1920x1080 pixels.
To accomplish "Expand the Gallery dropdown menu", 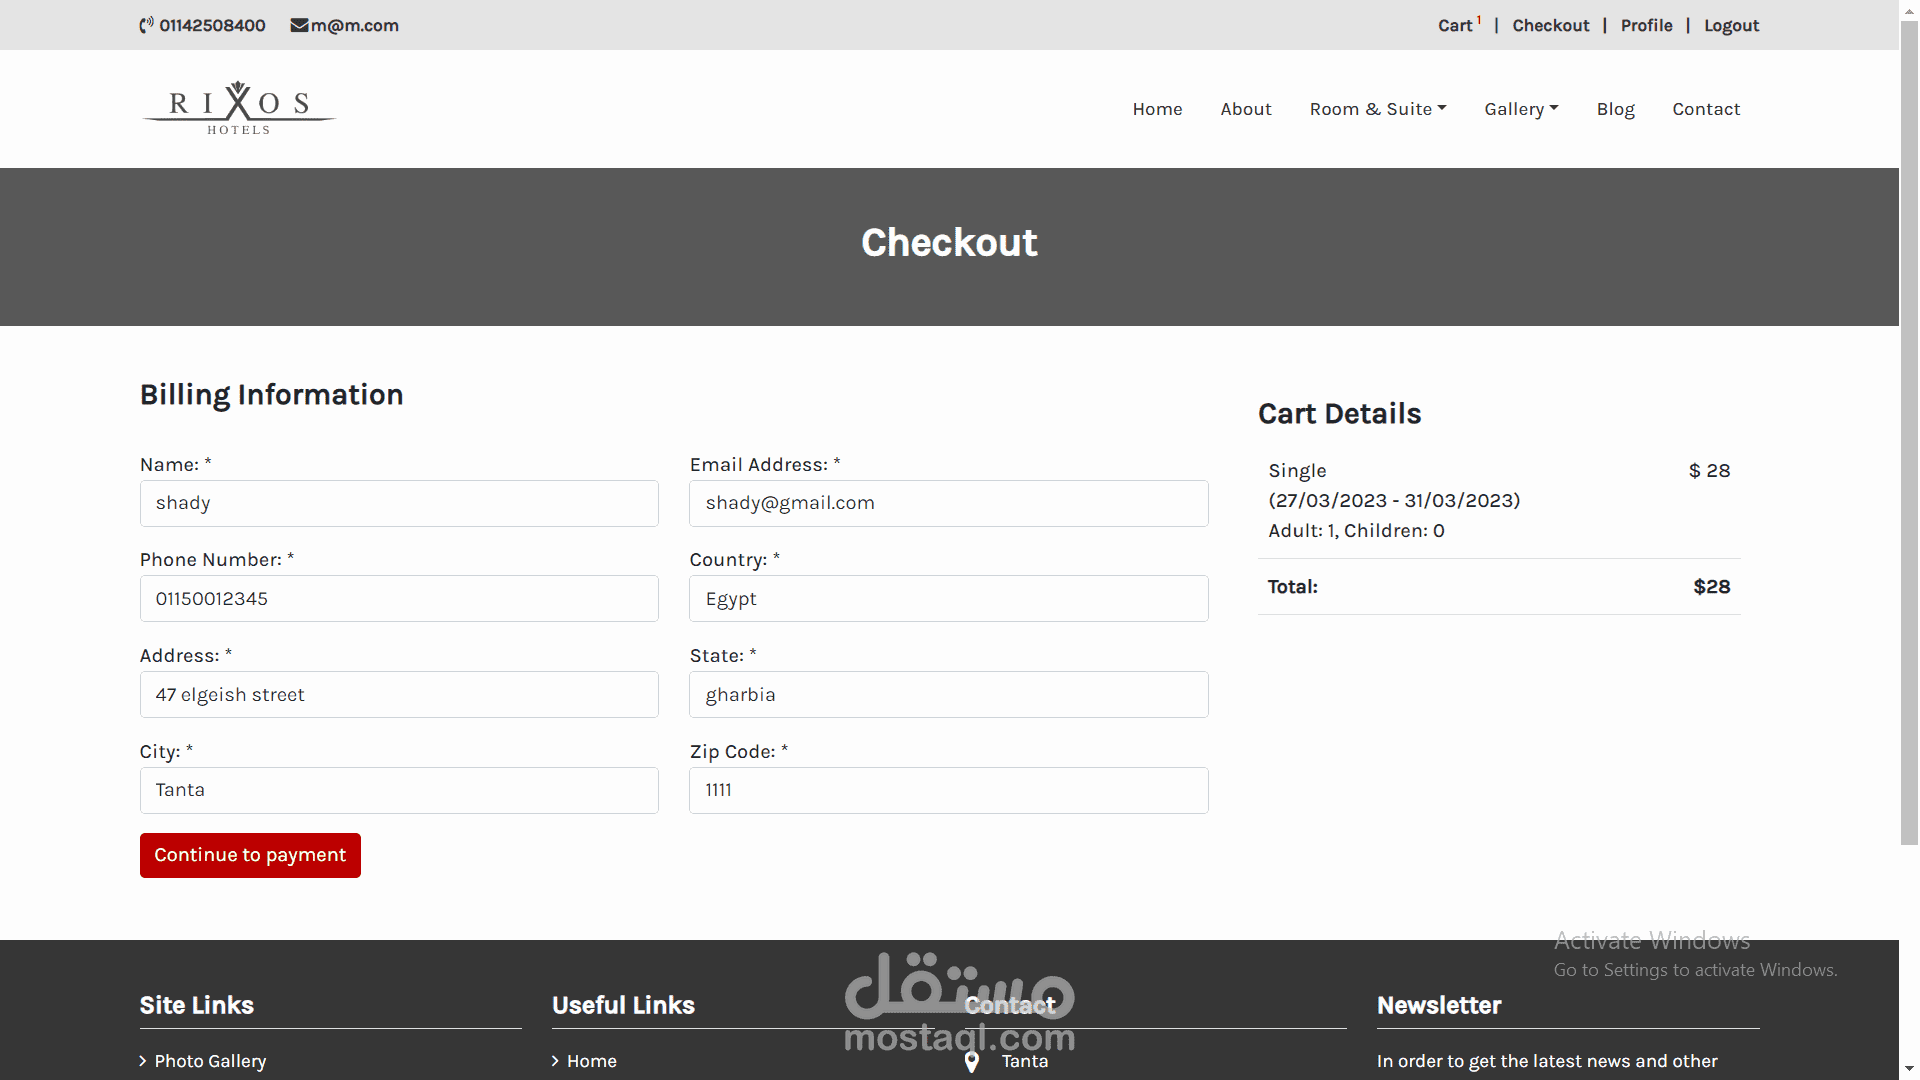I will 1520,109.
